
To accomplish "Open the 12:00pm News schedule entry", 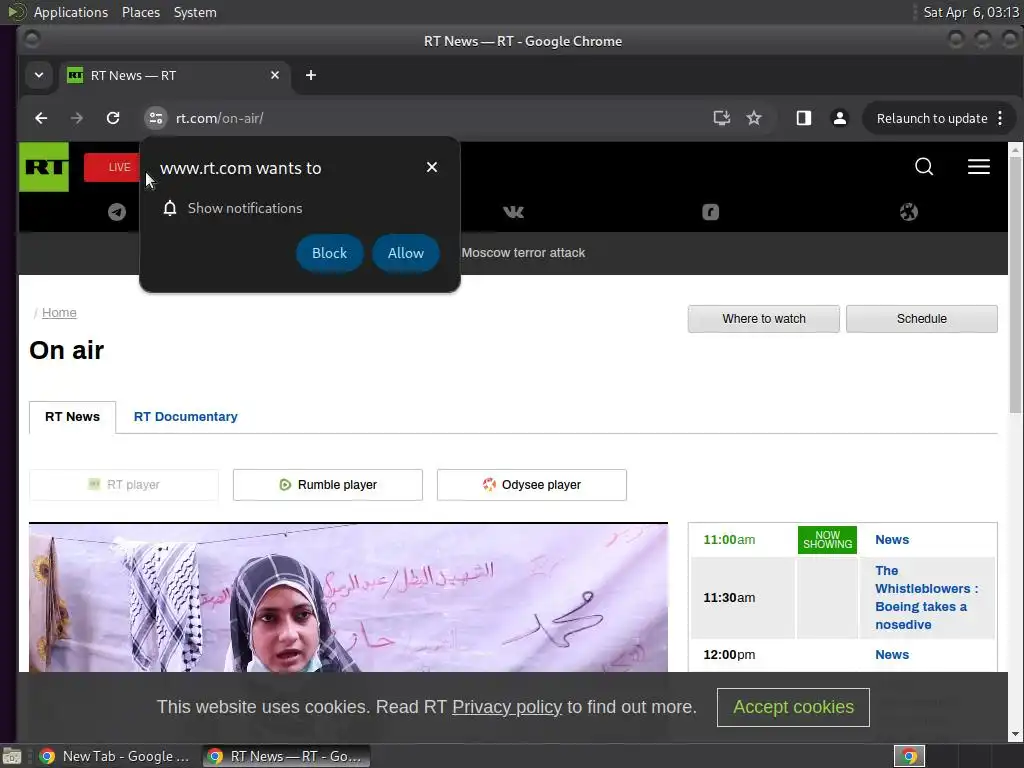I will (891, 654).
